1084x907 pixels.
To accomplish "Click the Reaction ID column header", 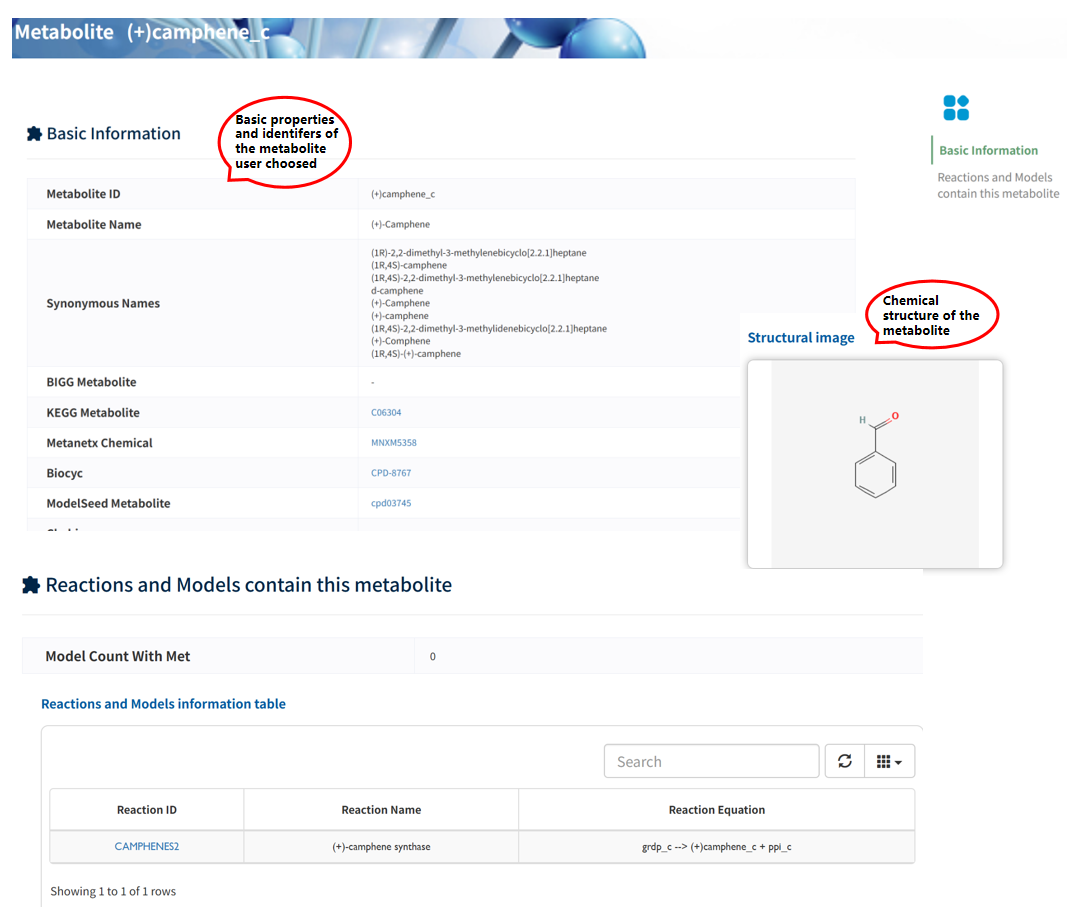I will [147, 810].
